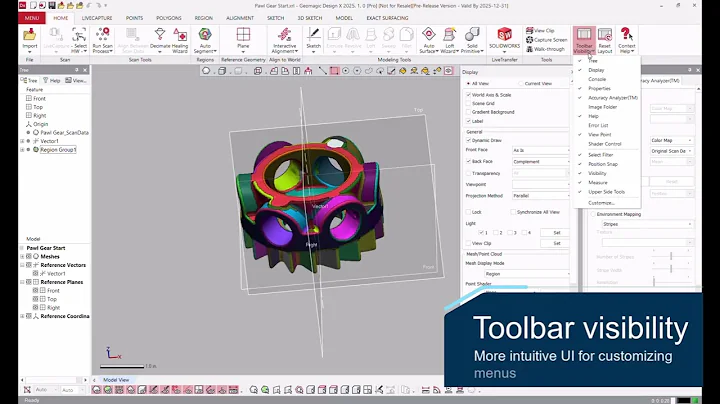
Task: Toggle the Back Face checkbox
Action: (468, 161)
